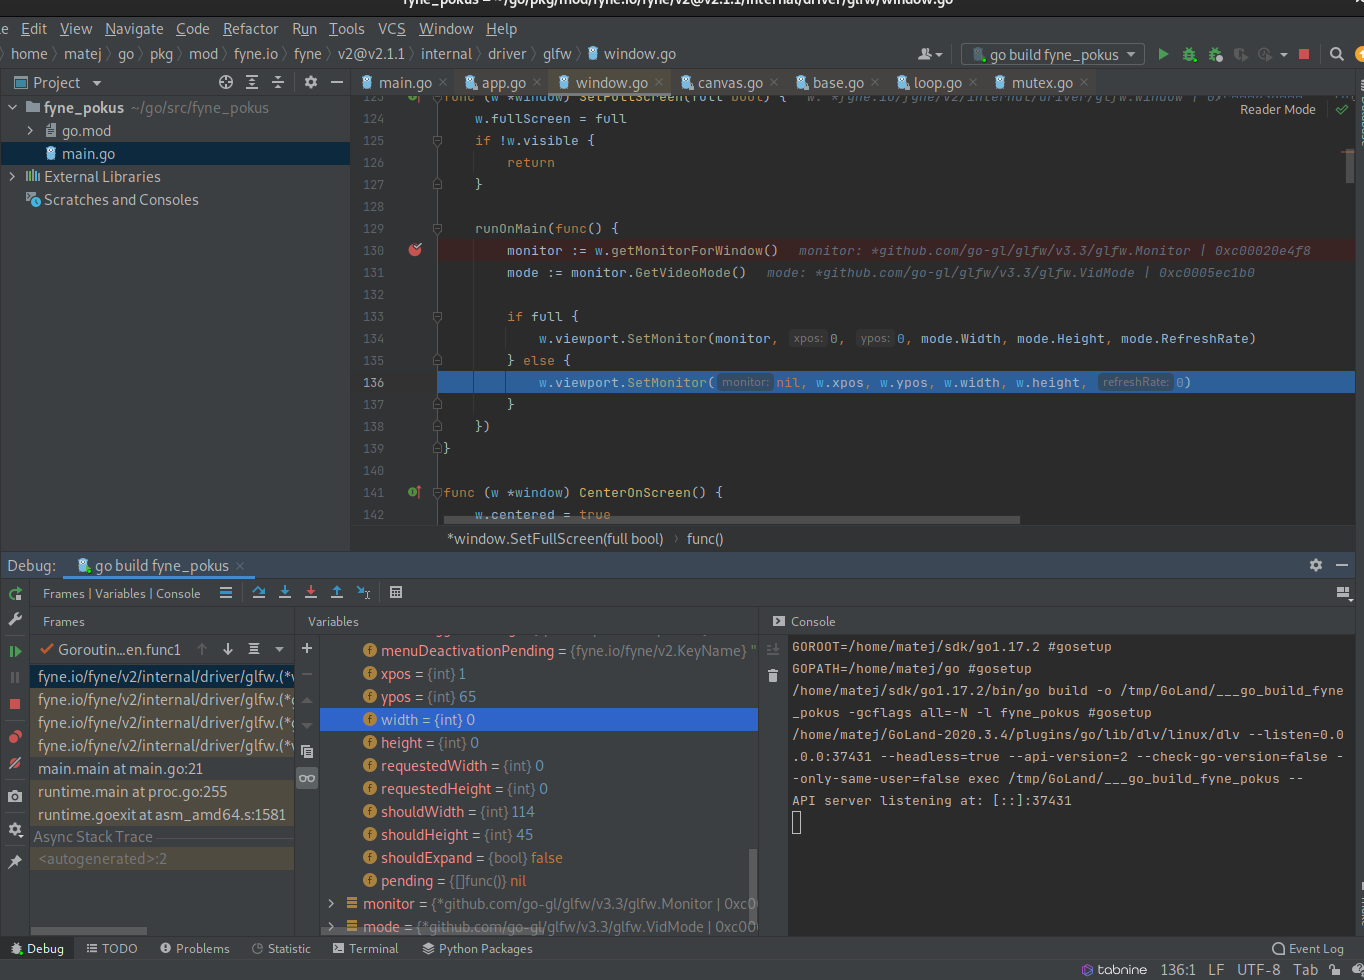Open the user account dropdown in toolbar
The width and height of the screenshot is (1364, 980).
click(x=929, y=54)
